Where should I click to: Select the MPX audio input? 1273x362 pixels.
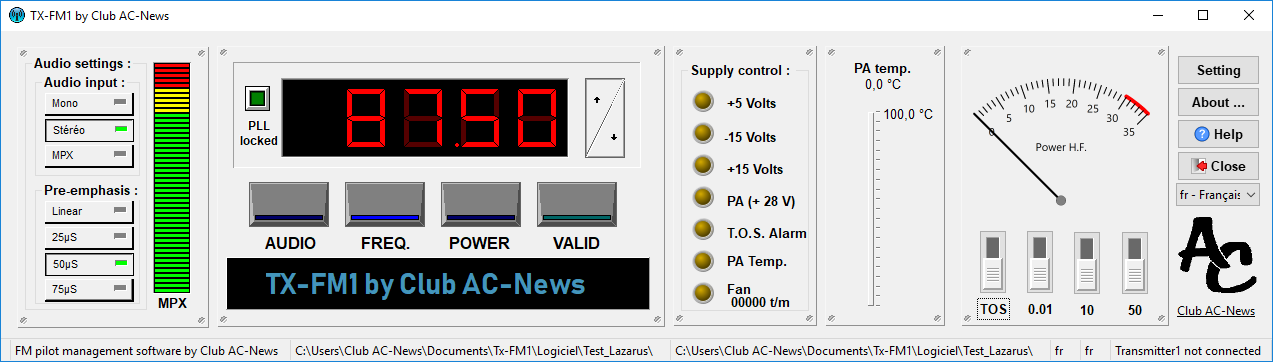pyautogui.click(x=89, y=156)
